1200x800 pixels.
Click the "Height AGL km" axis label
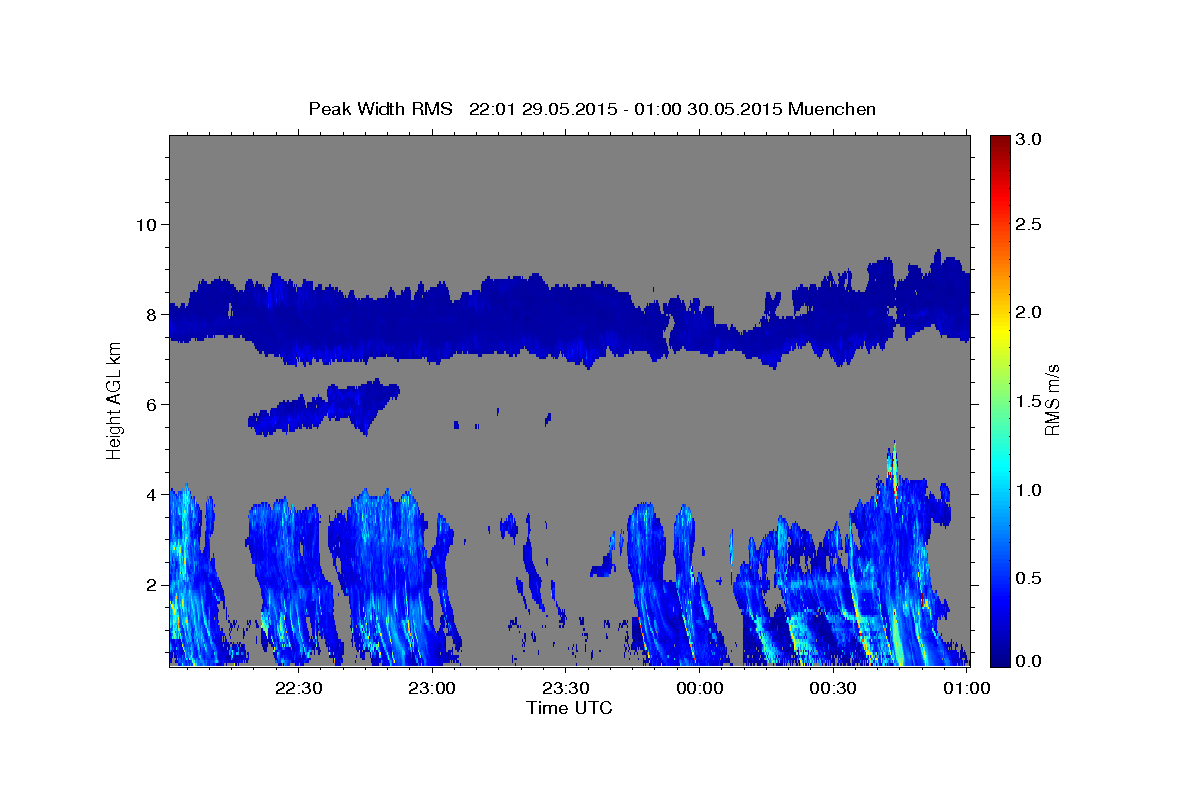pyautogui.click(x=115, y=400)
